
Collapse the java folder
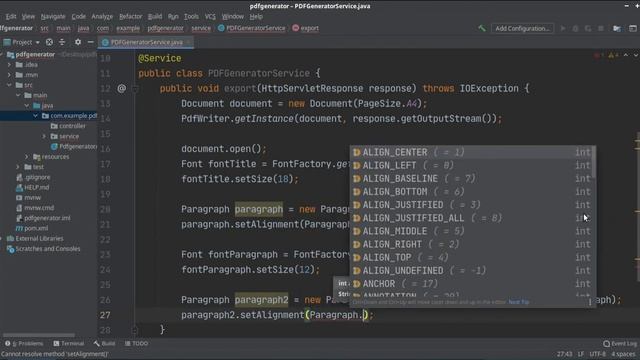pyautogui.click(x=27, y=105)
